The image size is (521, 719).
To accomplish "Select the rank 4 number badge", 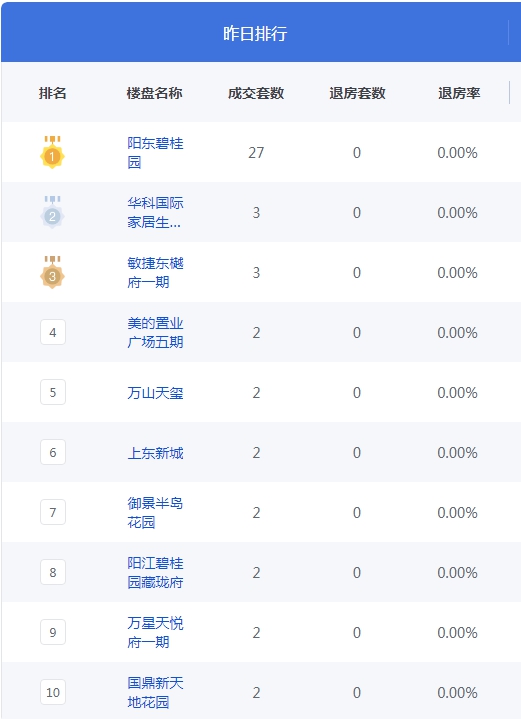I will [53, 332].
